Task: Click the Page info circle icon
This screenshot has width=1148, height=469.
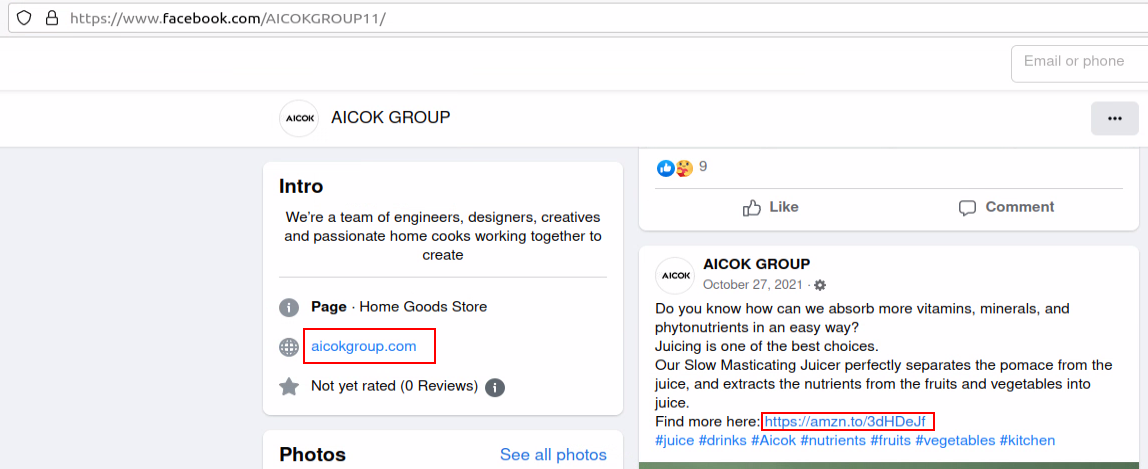Action: [x=289, y=307]
